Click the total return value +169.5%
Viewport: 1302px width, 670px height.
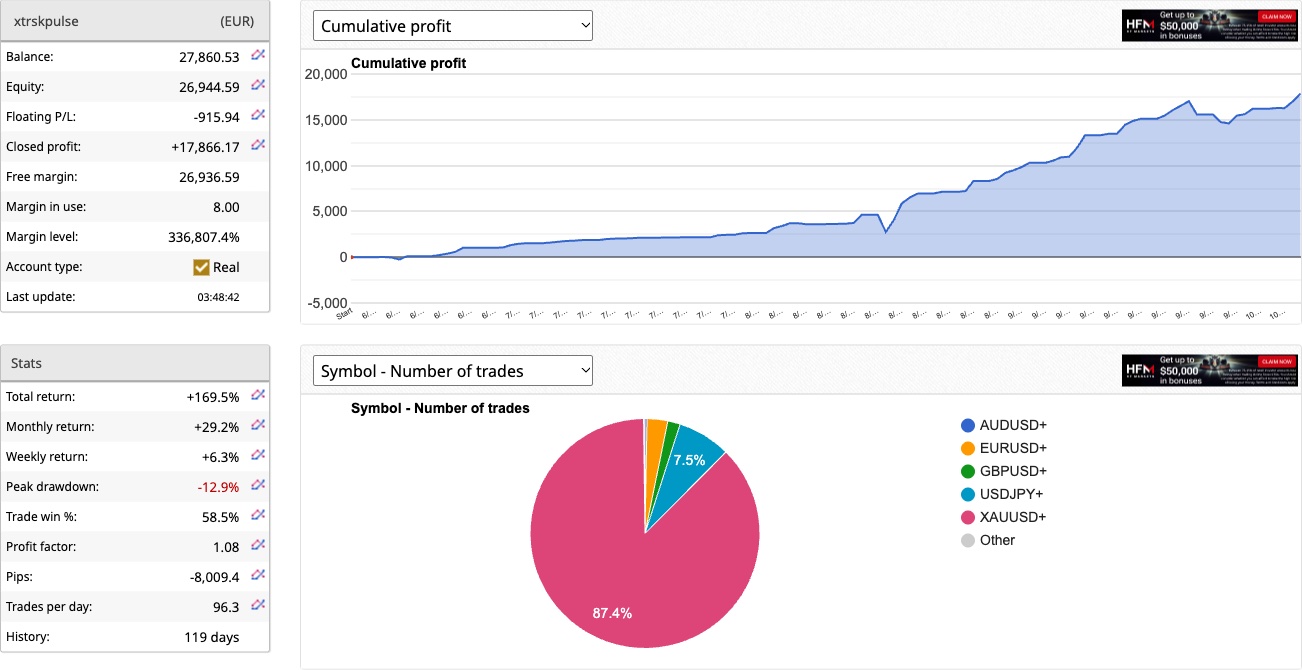coord(213,397)
